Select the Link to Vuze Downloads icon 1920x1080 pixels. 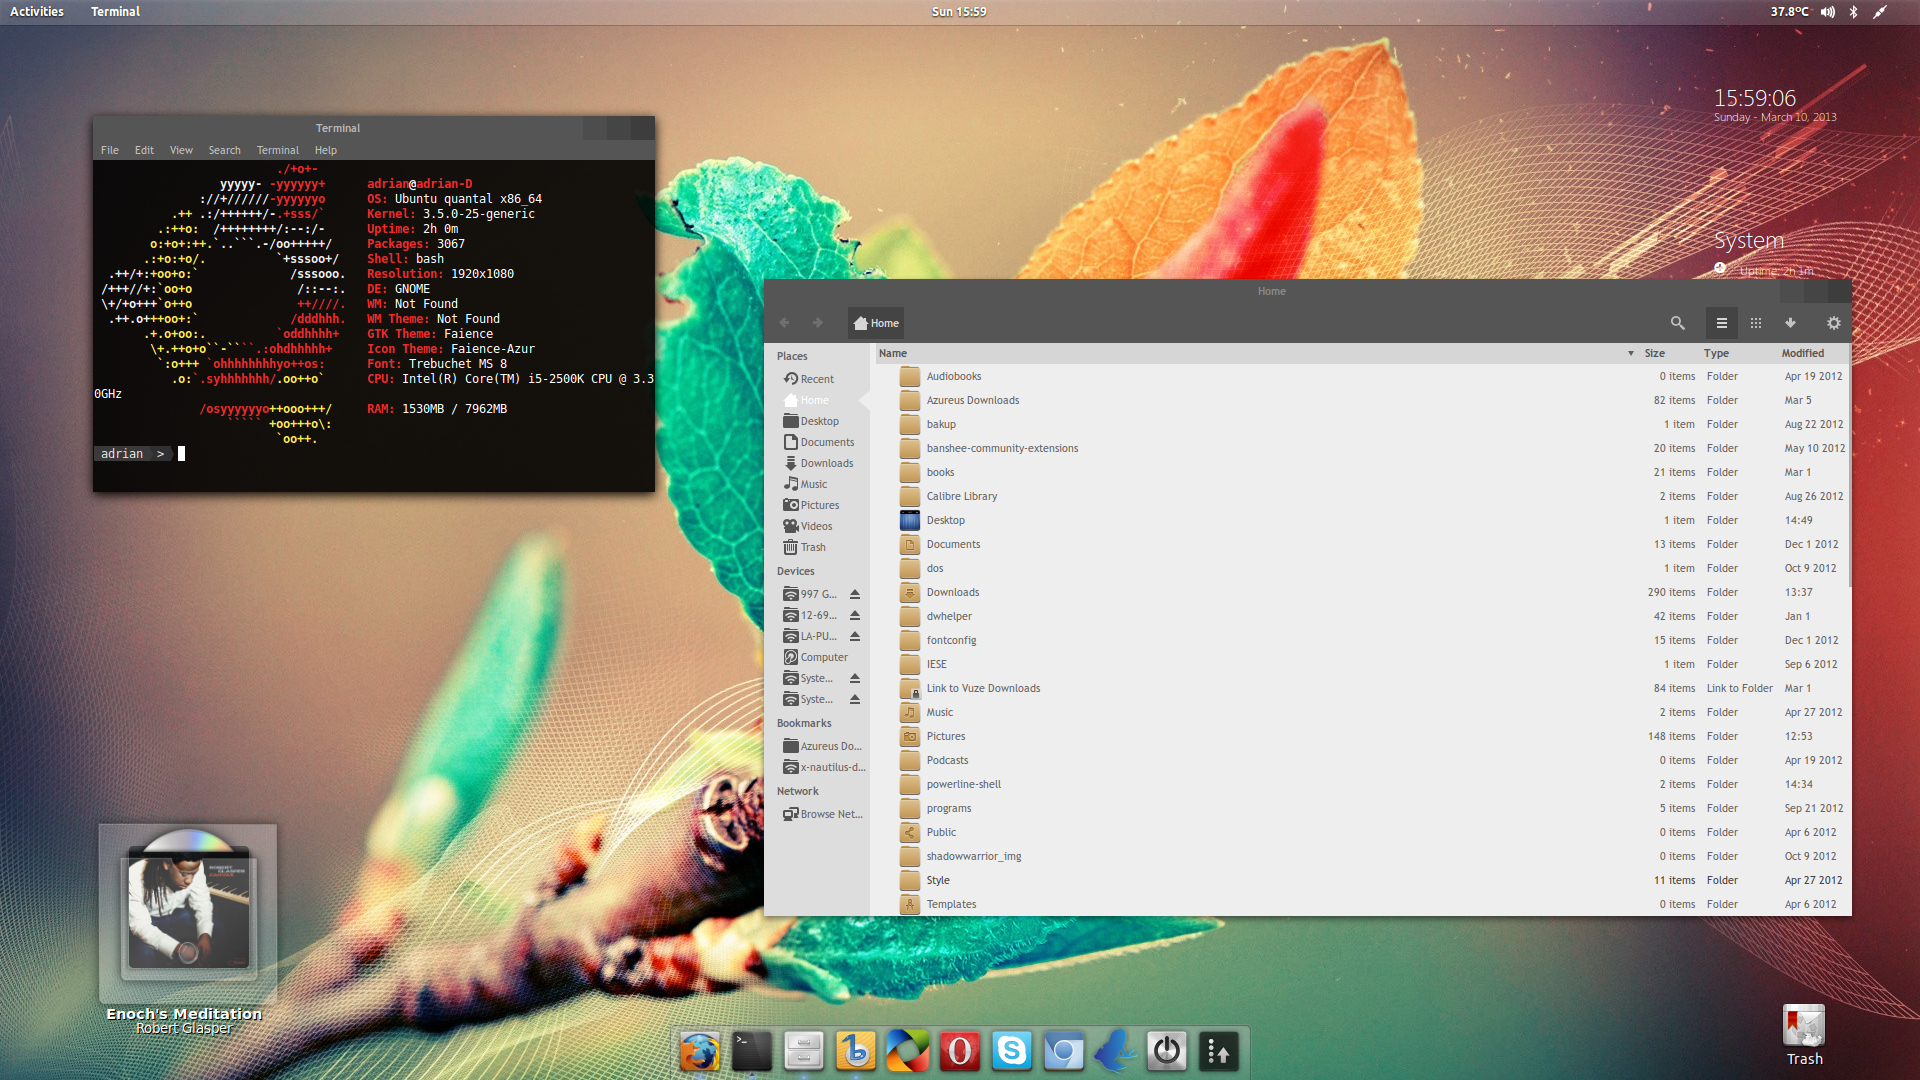click(x=909, y=688)
